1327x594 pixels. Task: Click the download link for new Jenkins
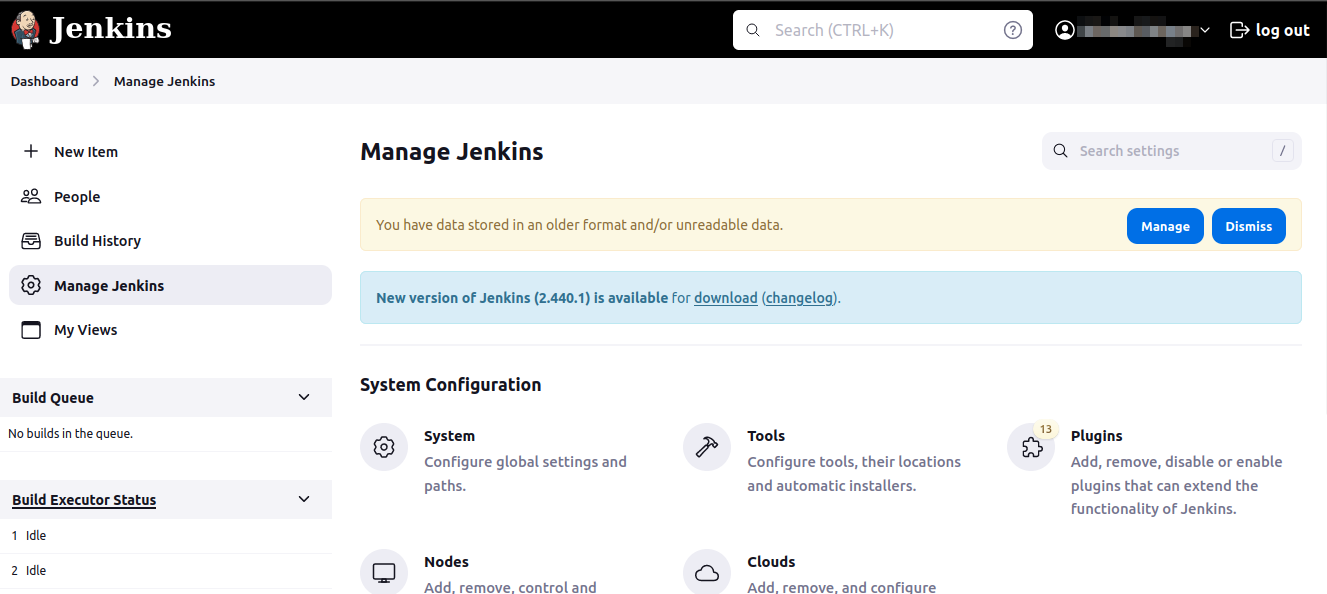point(726,298)
